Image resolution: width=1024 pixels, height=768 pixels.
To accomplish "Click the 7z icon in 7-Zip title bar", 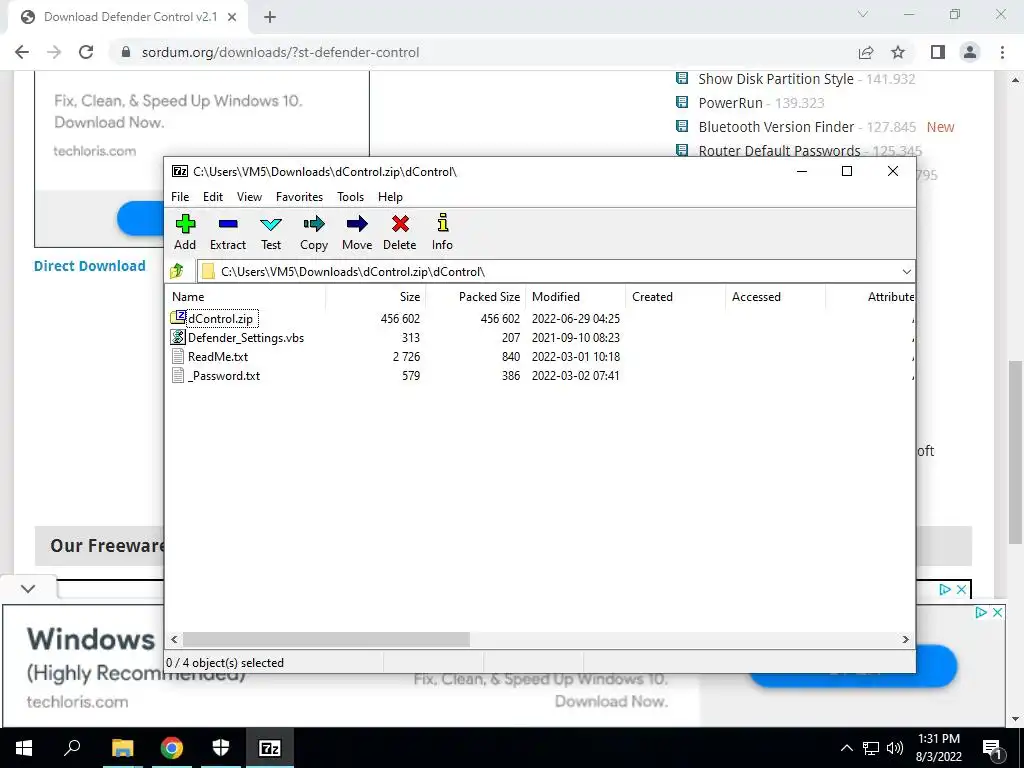I will [x=180, y=171].
